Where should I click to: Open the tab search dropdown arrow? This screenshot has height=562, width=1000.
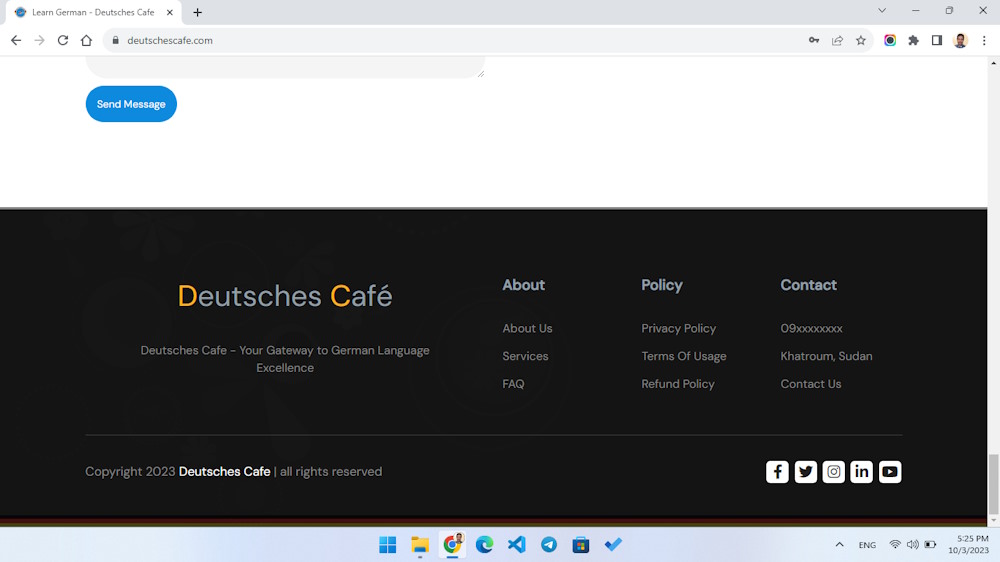coord(882,10)
